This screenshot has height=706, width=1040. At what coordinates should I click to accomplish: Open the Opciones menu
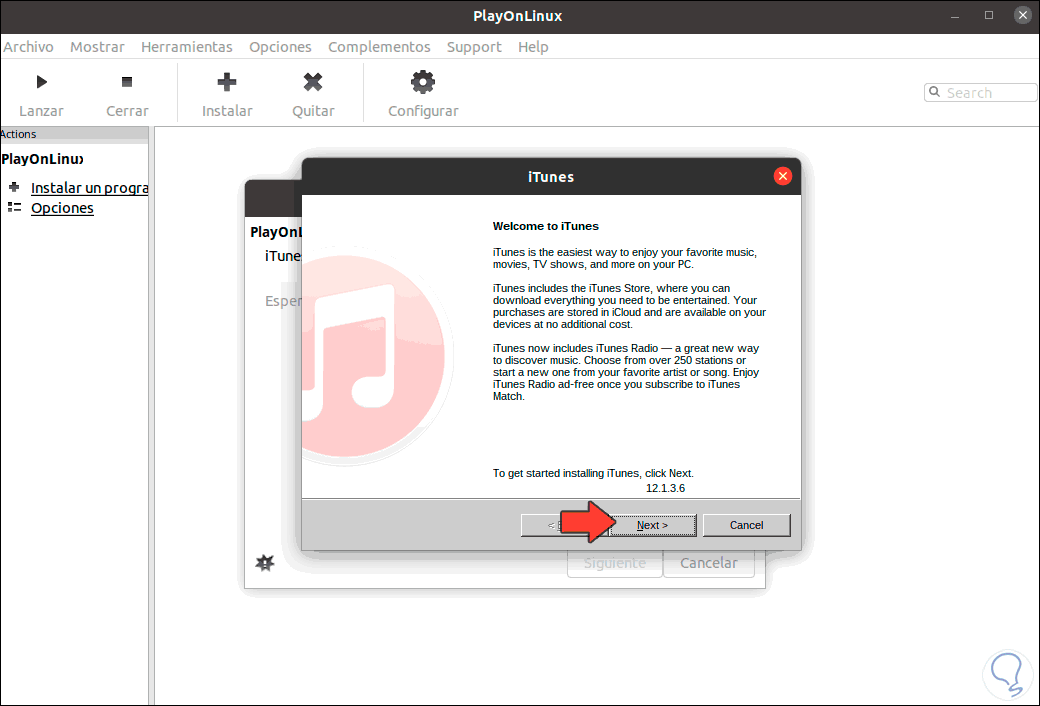point(280,47)
